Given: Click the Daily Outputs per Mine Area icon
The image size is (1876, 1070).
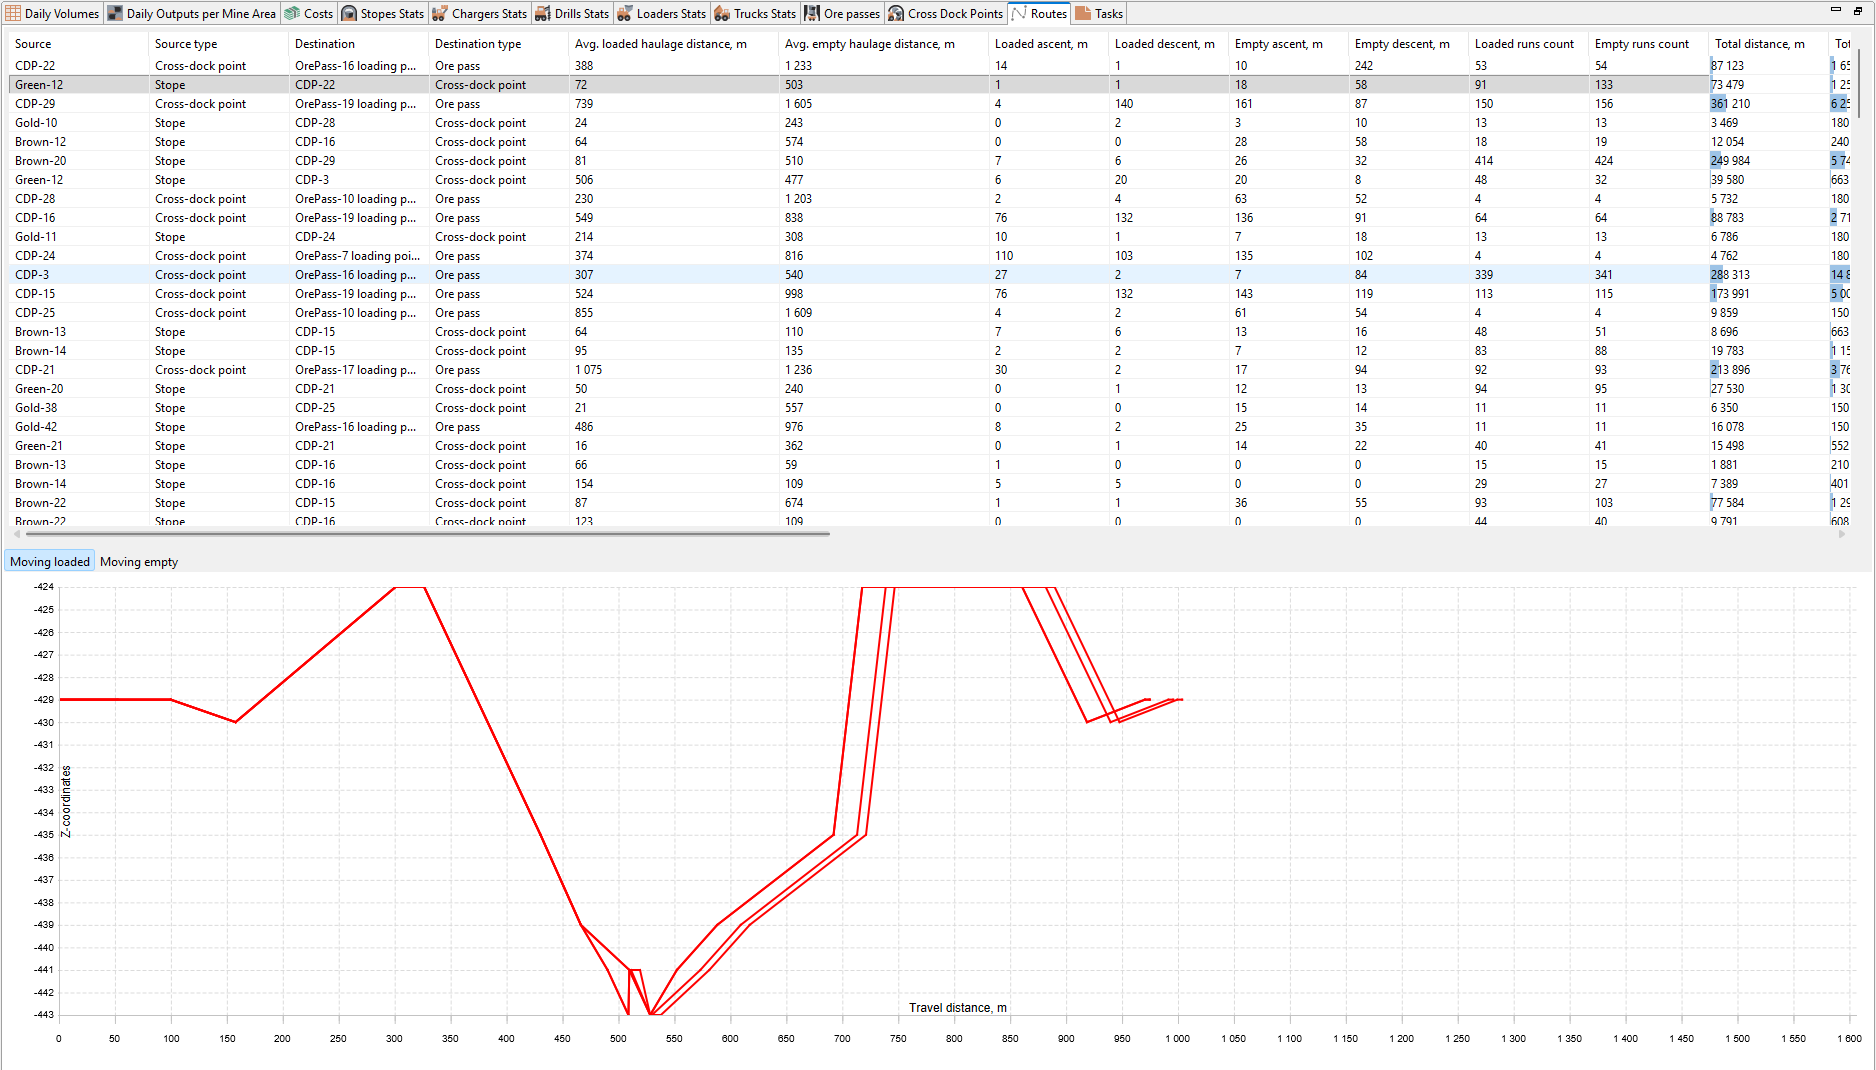Looking at the screenshot, I should click(x=115, y=13).
